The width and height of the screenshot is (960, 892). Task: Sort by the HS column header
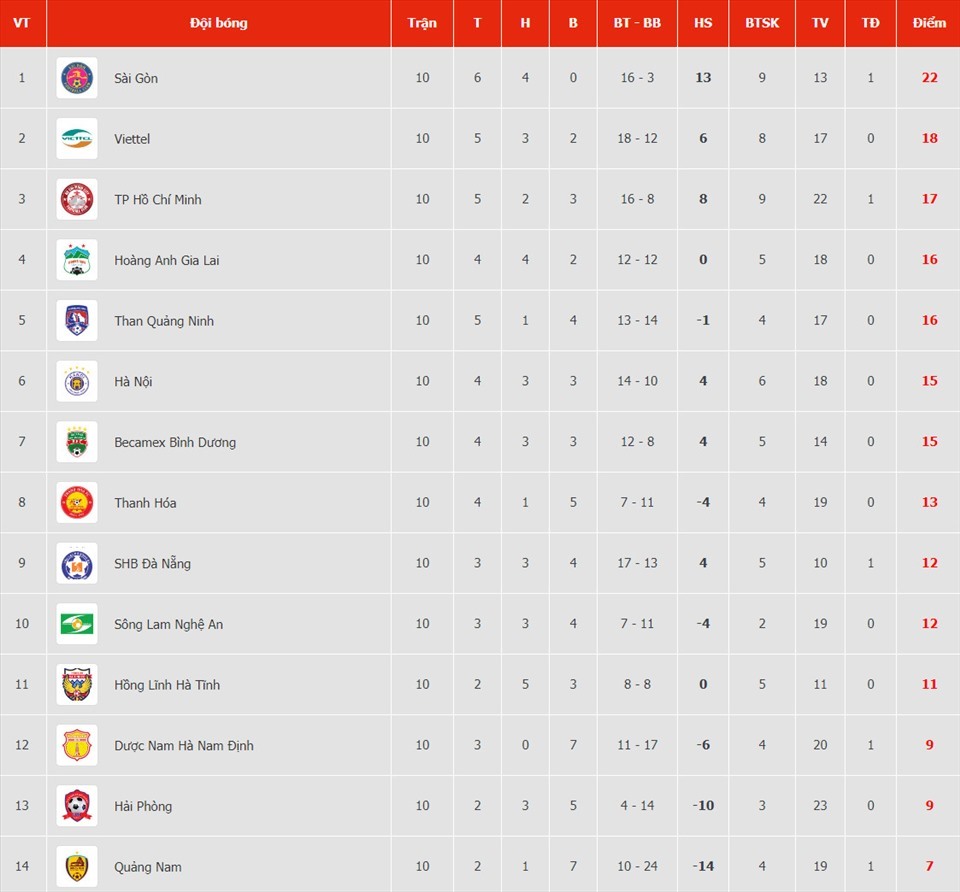703,23
